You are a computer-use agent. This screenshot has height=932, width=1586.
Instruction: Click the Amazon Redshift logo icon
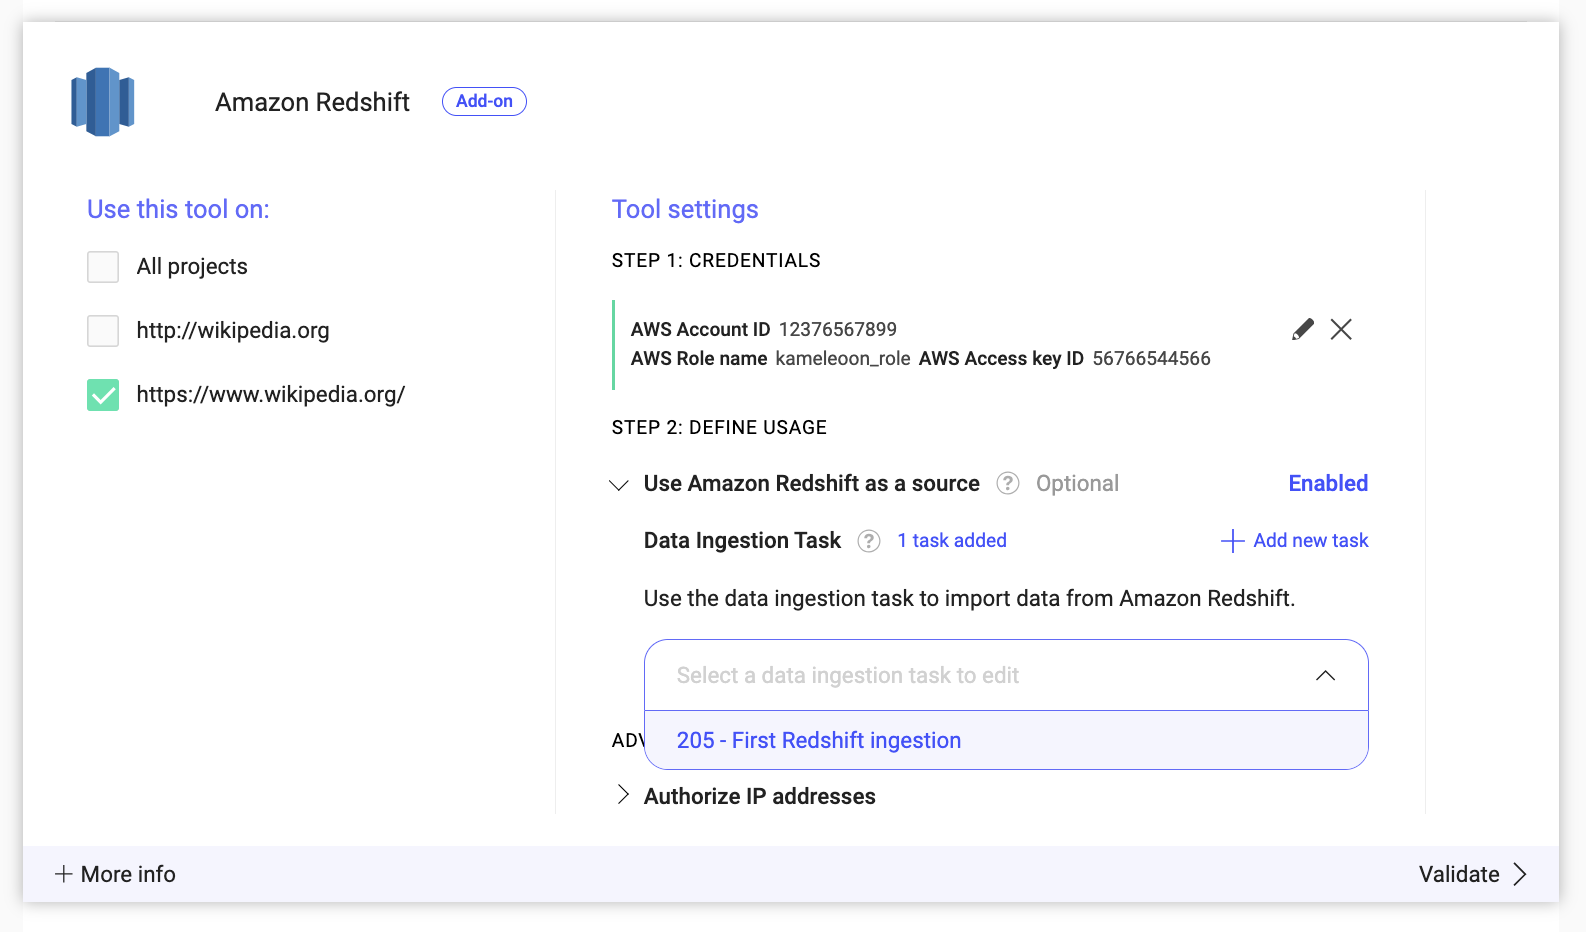tap(102, 102)
